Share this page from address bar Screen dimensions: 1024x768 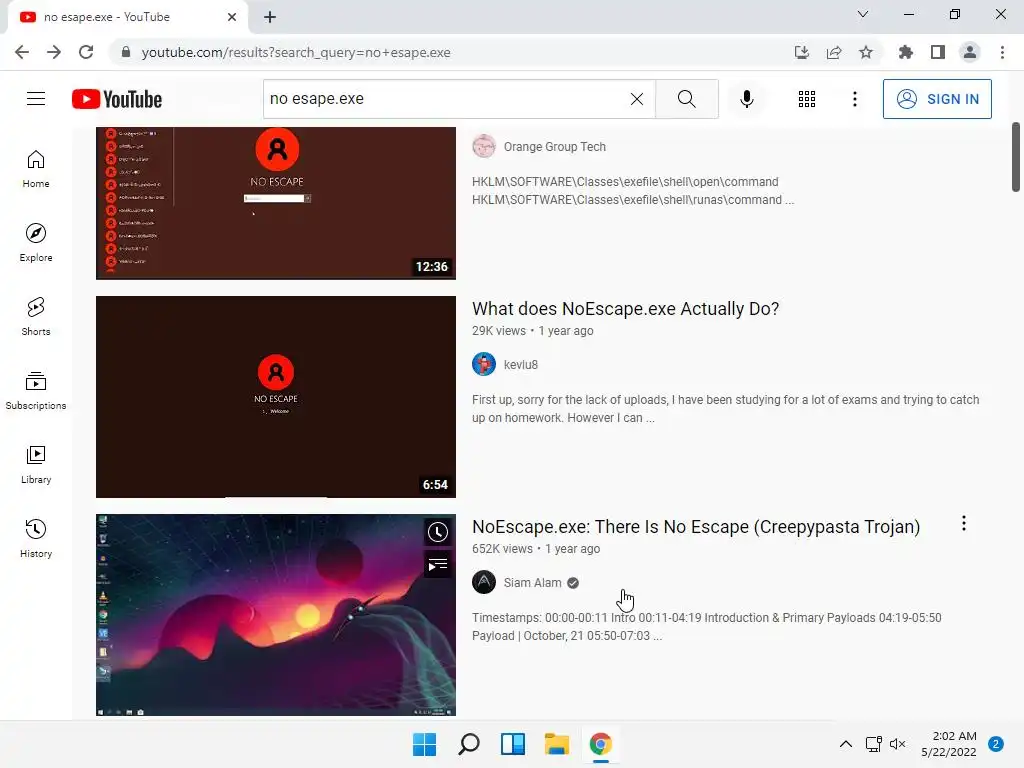pos(834,52)
